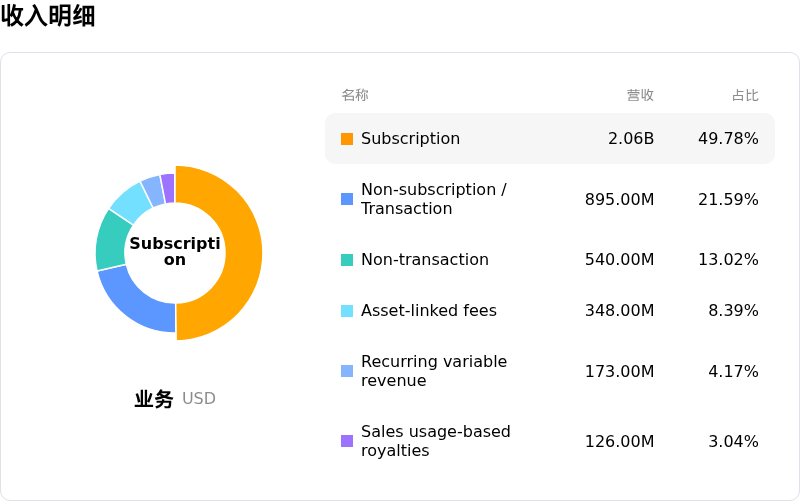Click the 业务 USD chart label
The height and width of the screenshot is (501, 800).
click(x=174, y=398)
